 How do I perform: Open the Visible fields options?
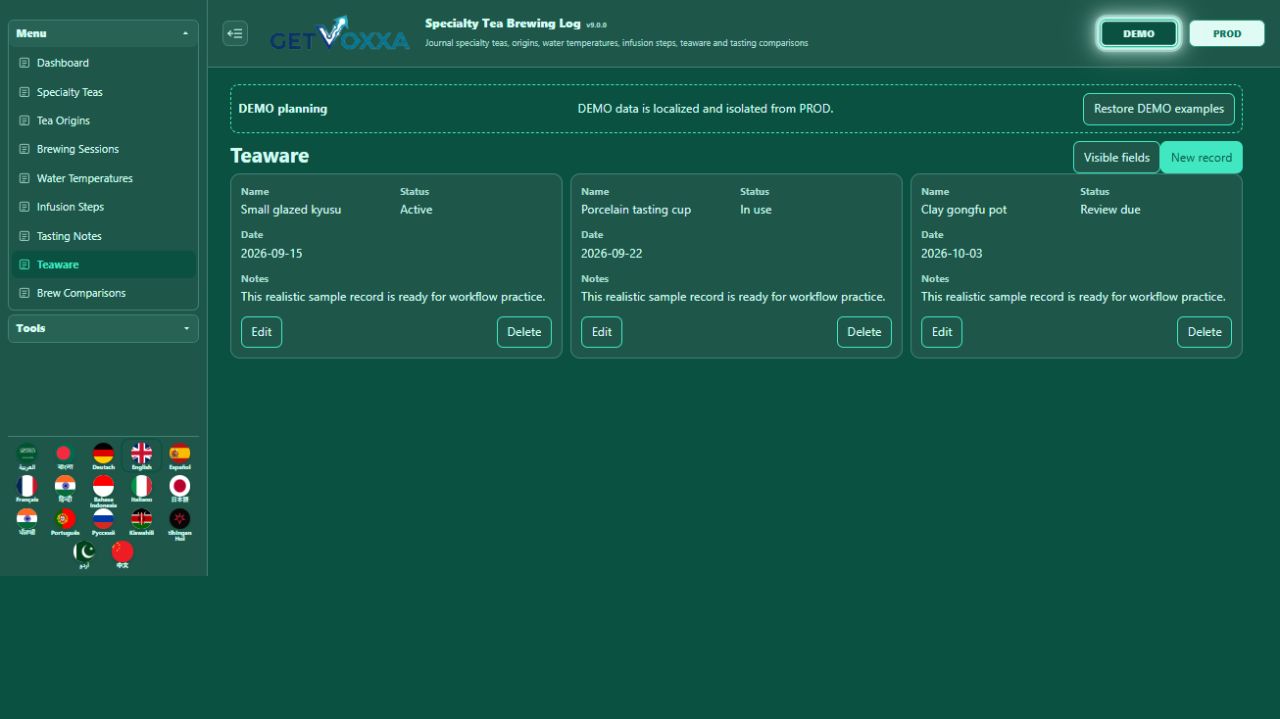[1116, 157]
